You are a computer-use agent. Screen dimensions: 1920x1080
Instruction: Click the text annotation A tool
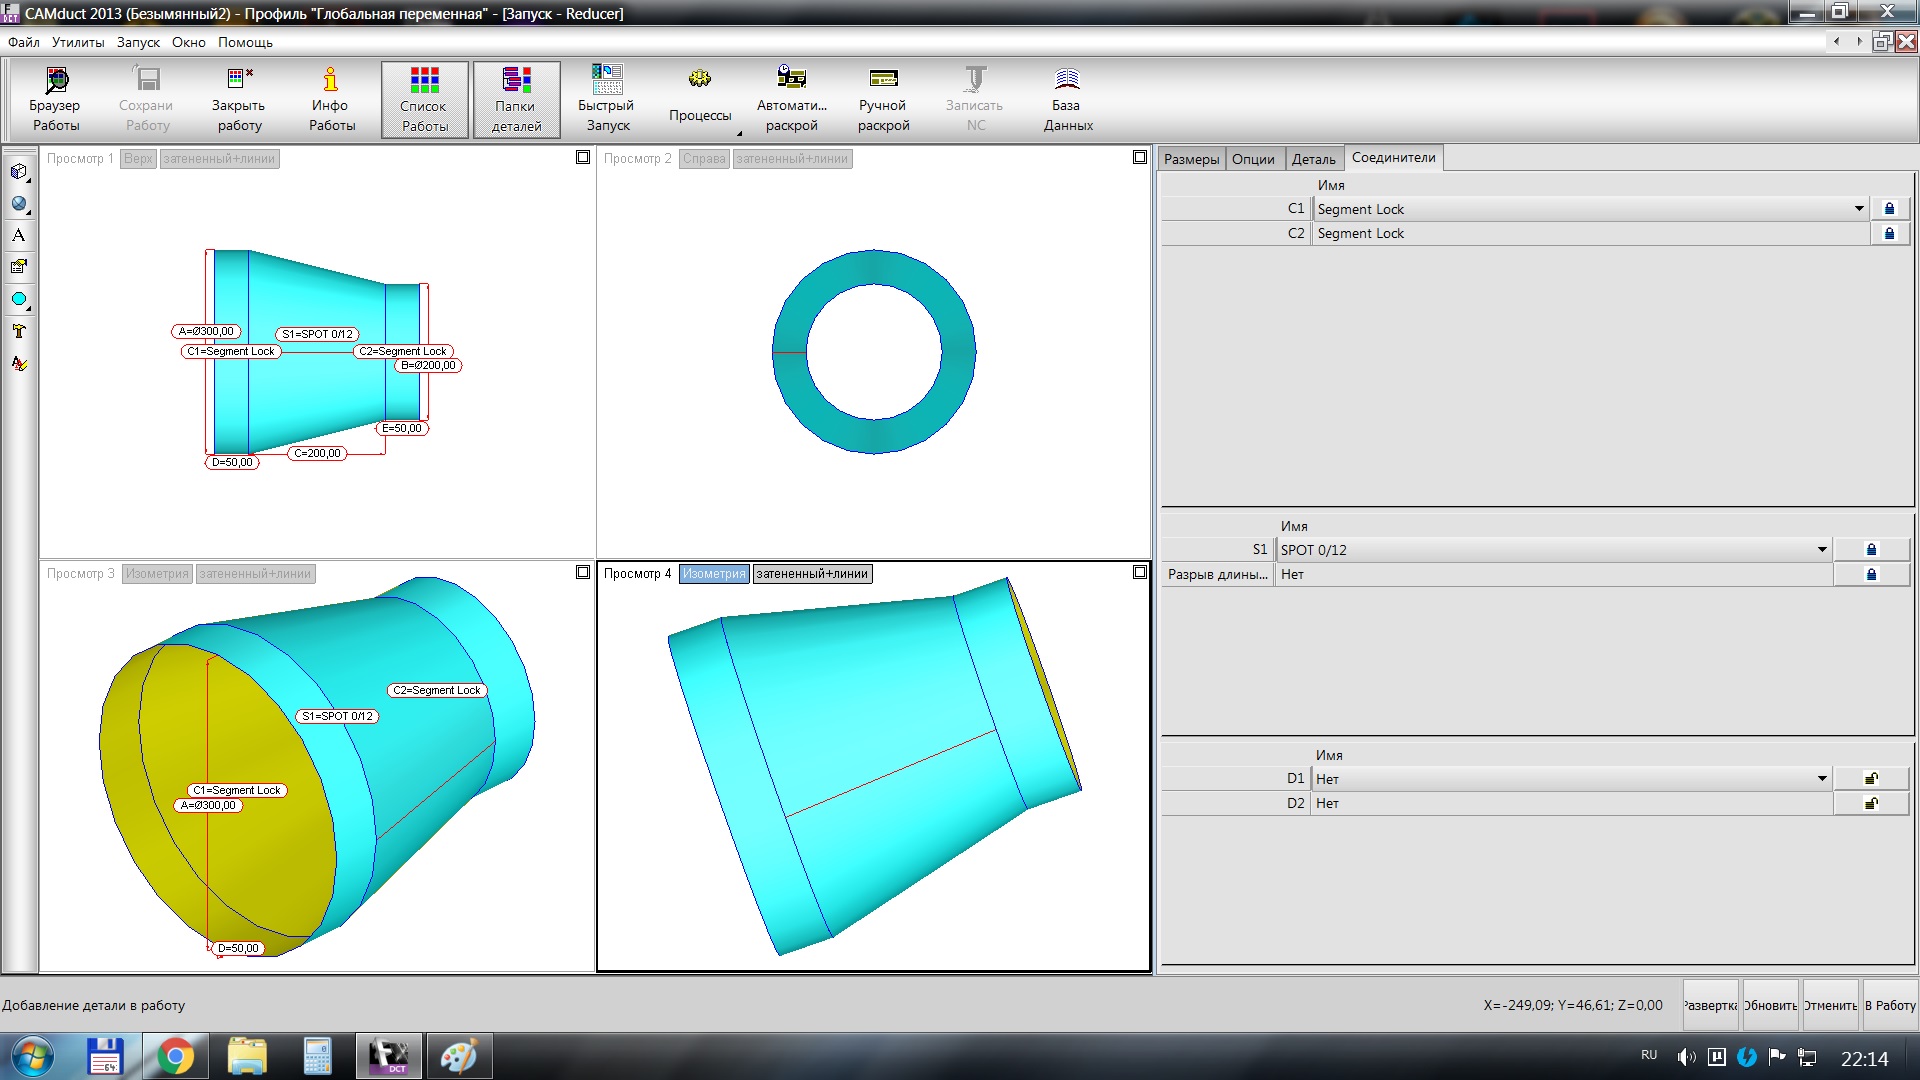pos(19,235)
